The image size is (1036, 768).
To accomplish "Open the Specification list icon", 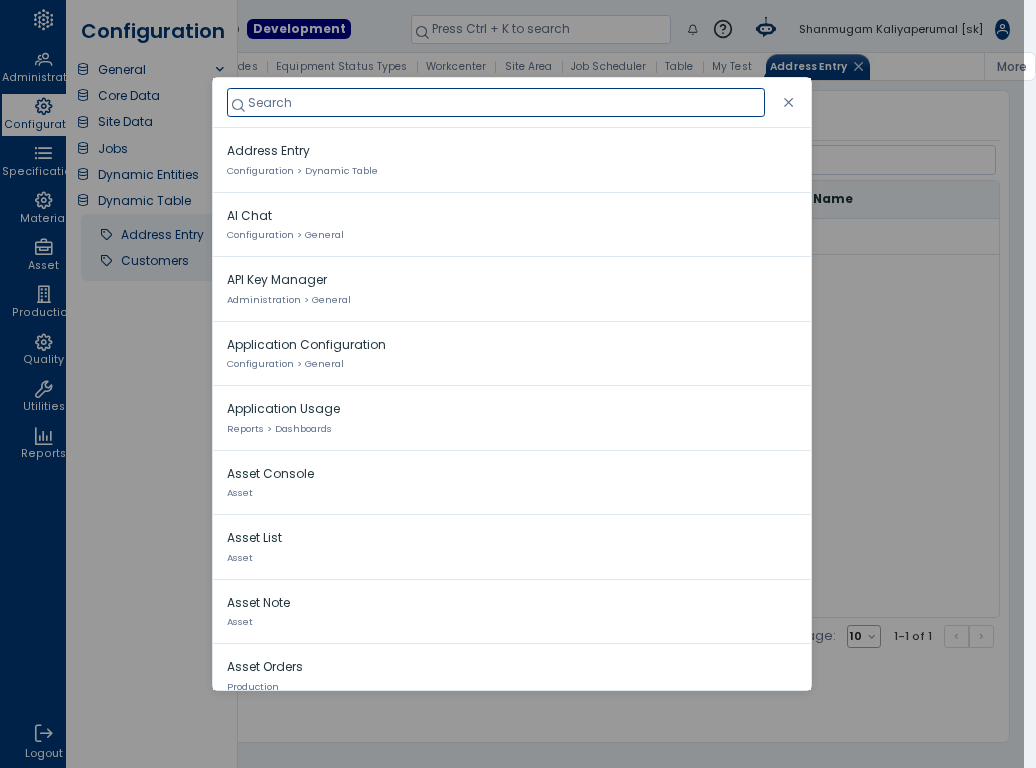I will [x=44, y=153].
